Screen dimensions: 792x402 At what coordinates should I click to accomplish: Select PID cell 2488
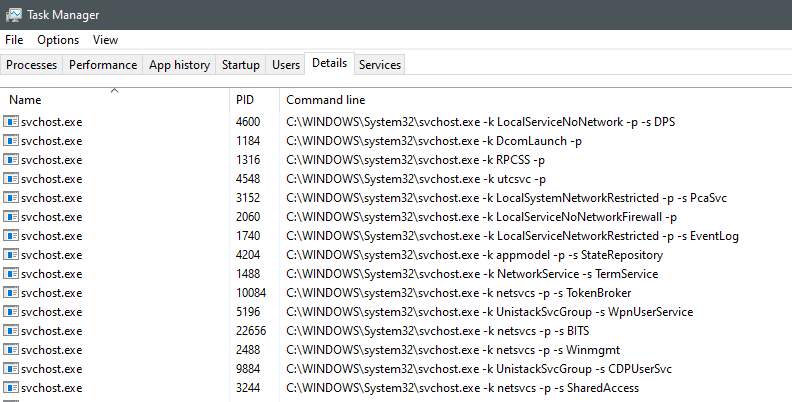[x=248, y=350]
